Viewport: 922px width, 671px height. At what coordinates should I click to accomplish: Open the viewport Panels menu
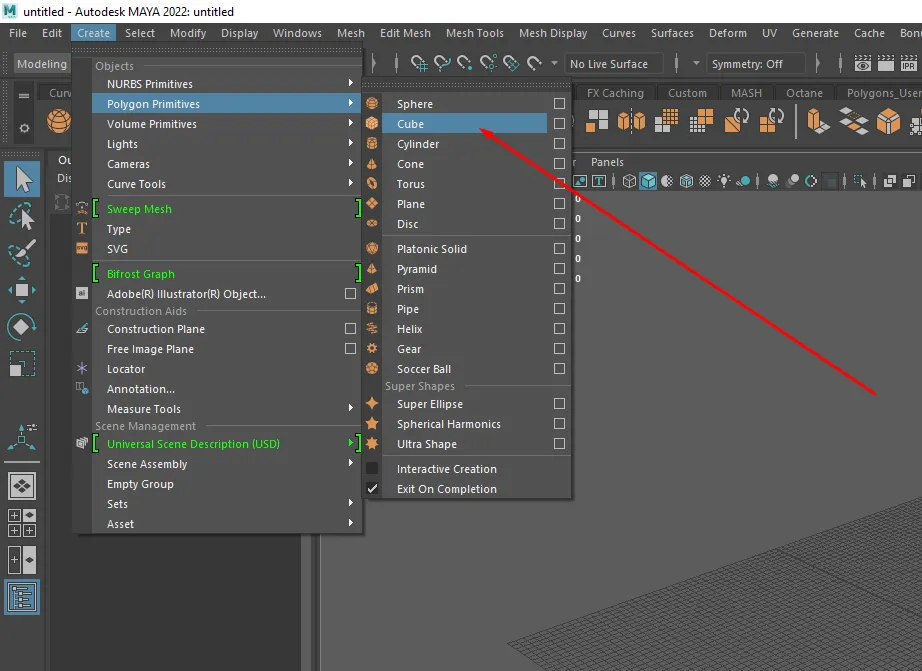pos(607,162)
